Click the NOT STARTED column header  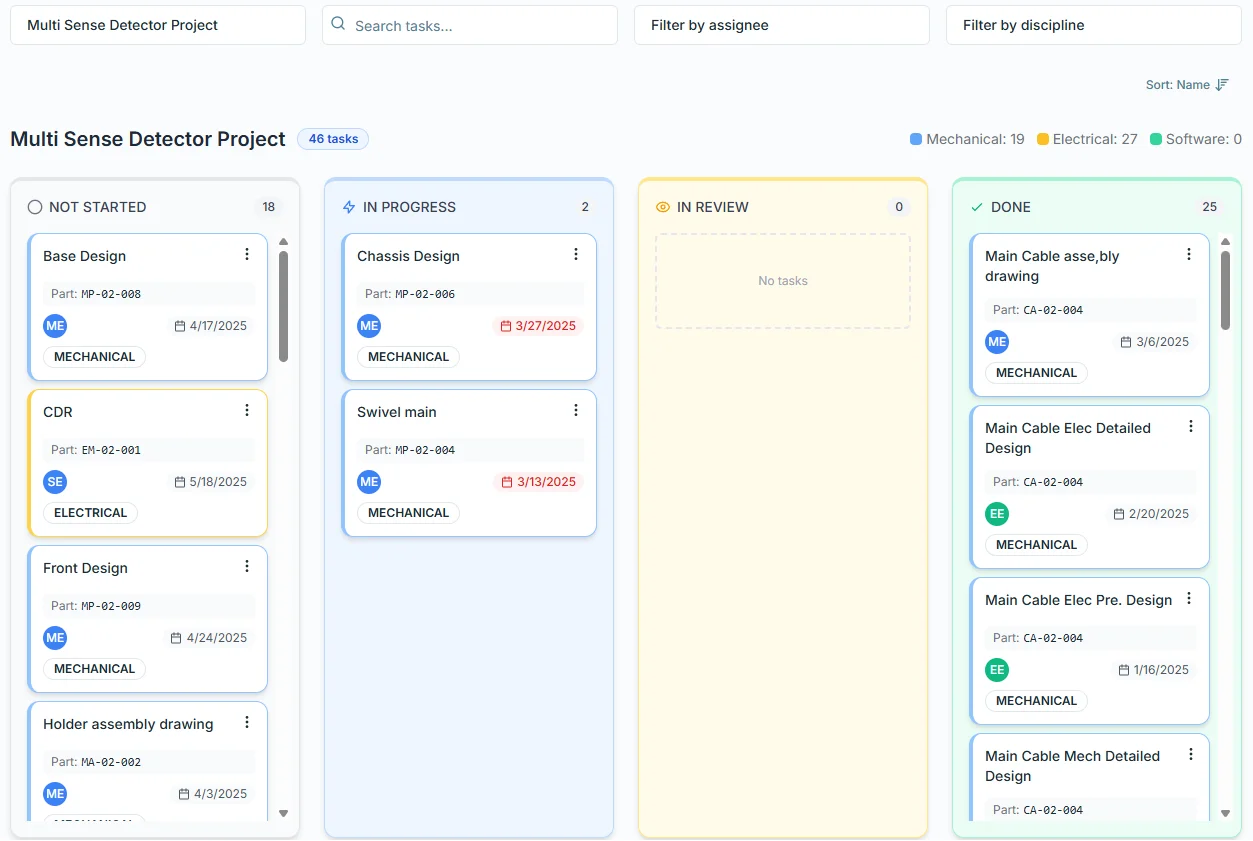click(97, 207)
